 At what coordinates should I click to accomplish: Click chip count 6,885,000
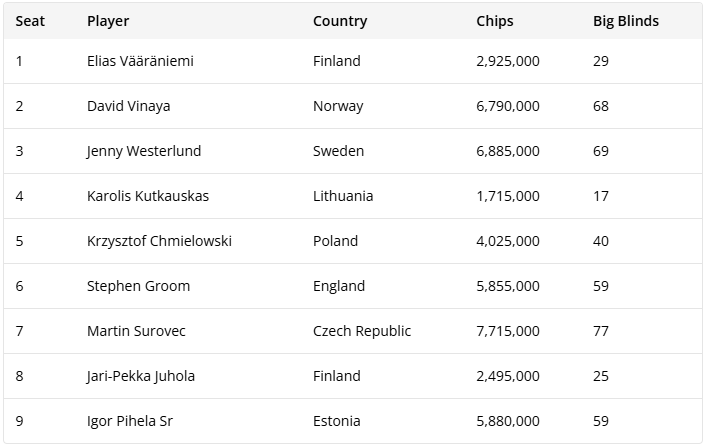(x=508, y=151)
